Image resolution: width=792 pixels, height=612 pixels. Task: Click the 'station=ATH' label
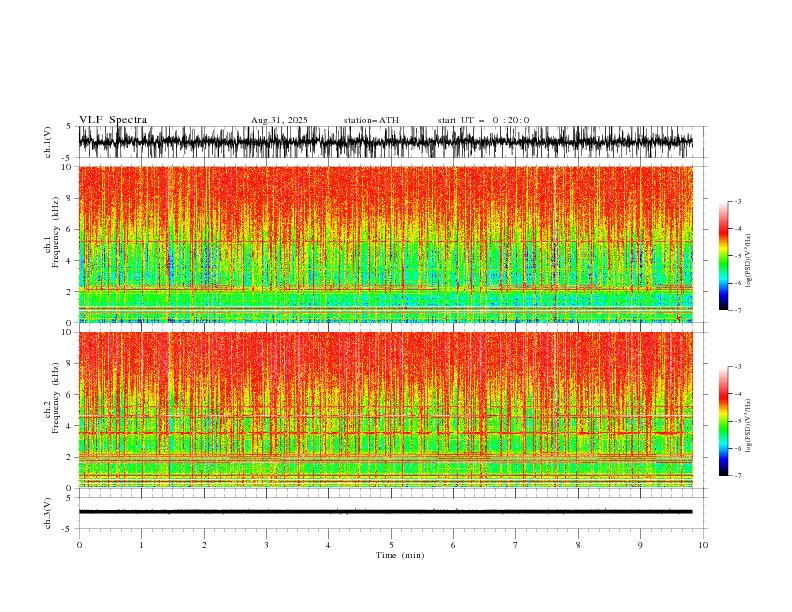[x=371, y=120]
